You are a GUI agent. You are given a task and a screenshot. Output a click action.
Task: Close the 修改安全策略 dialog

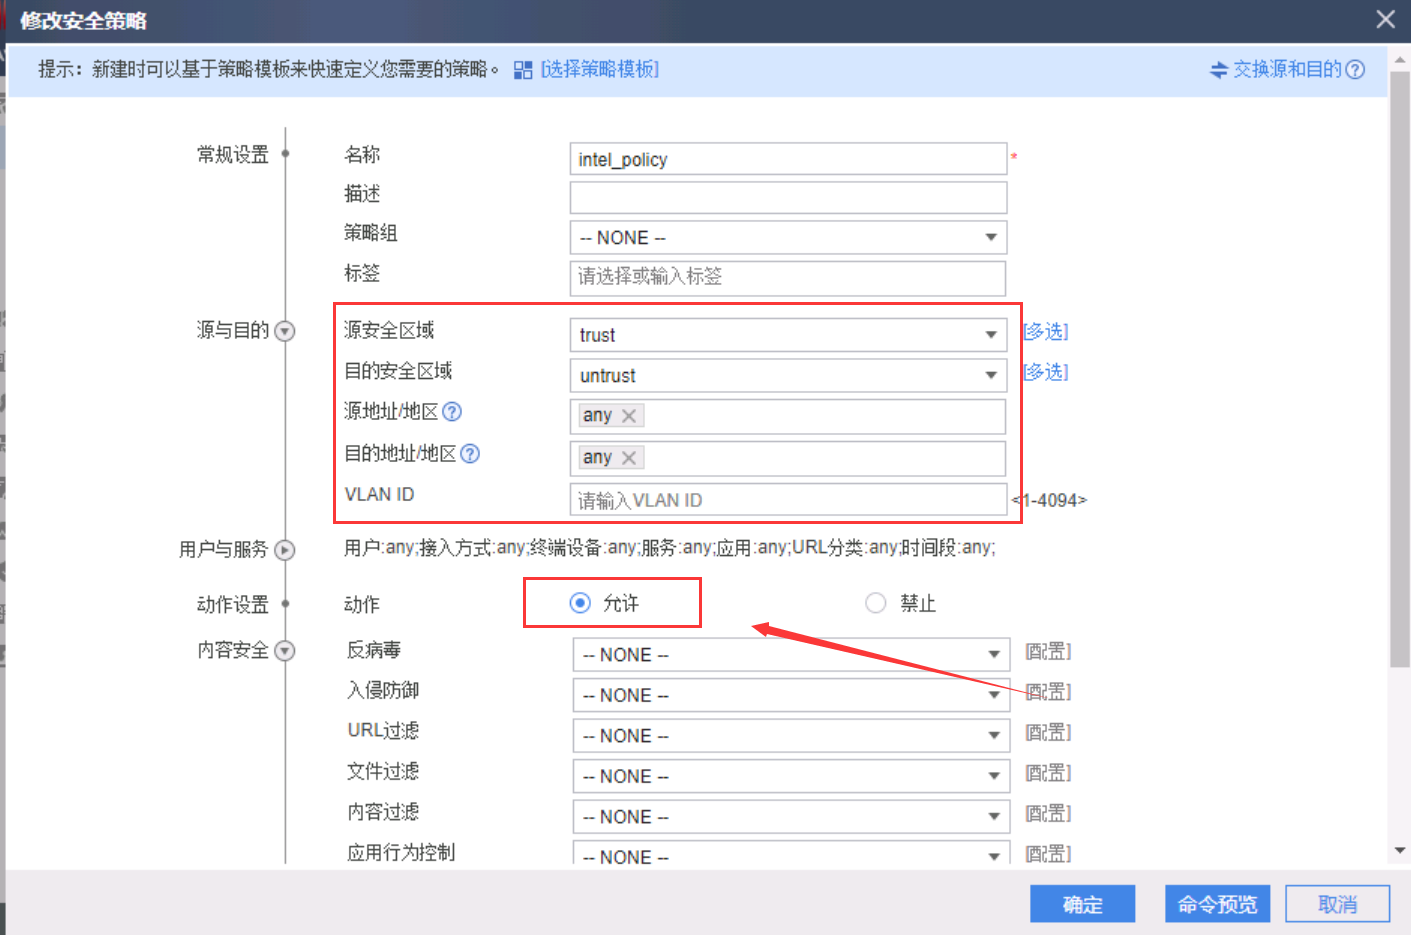click(1385, 19)
